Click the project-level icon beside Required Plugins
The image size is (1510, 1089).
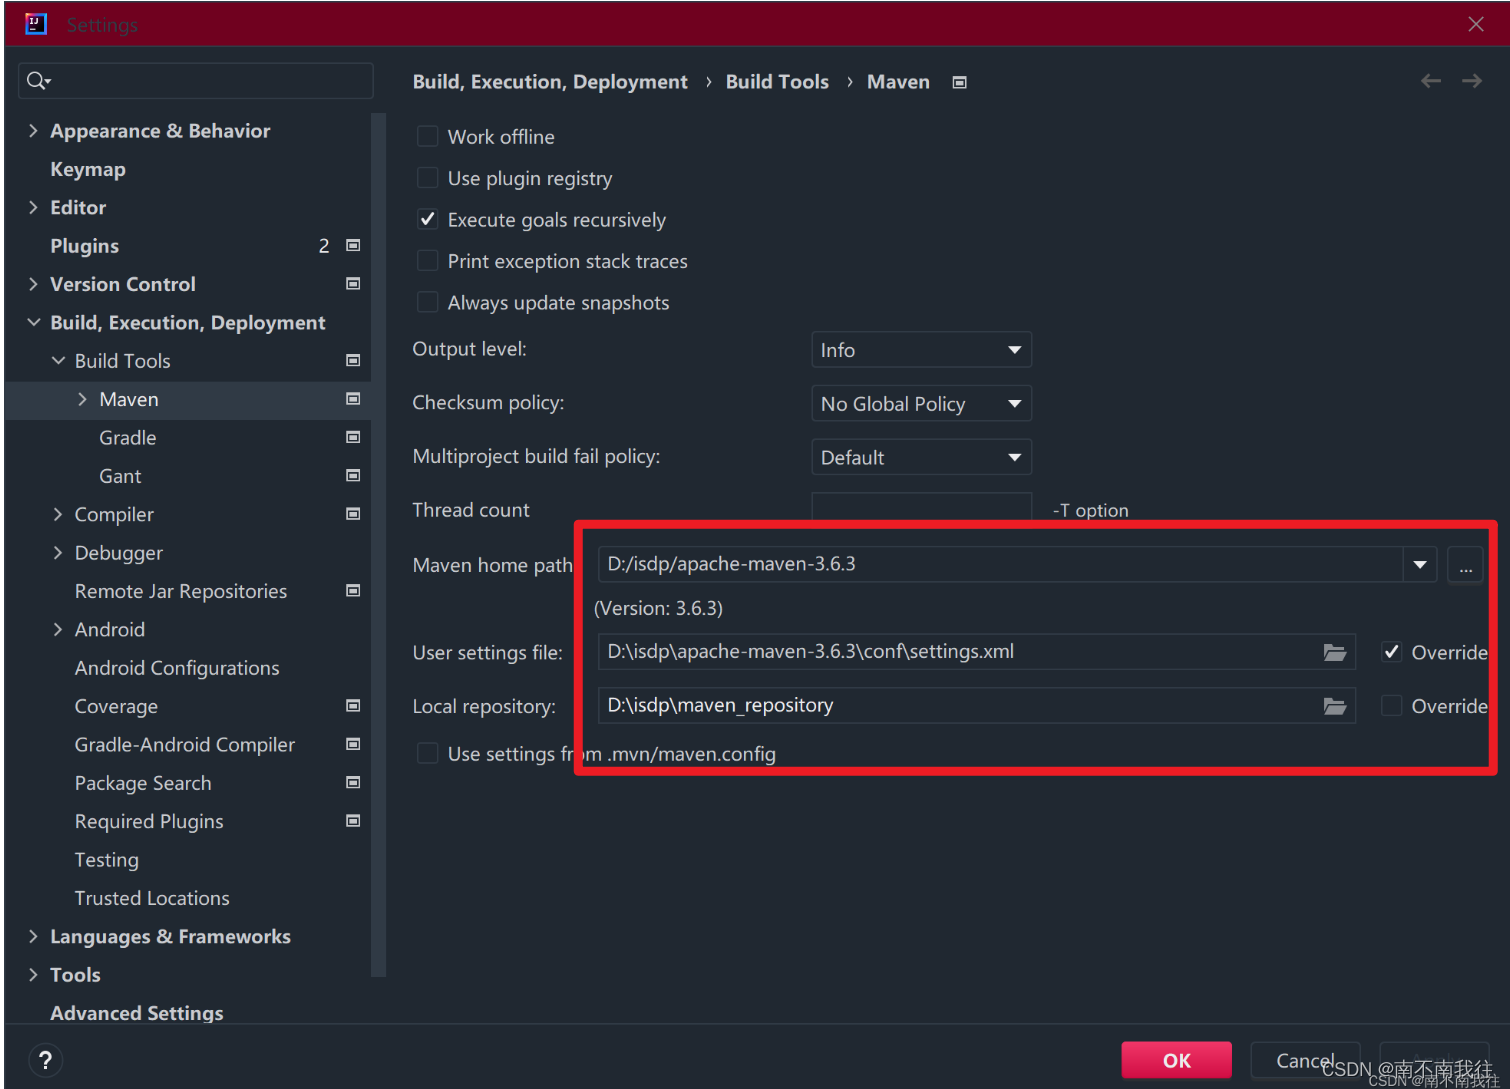click(353, 821)
